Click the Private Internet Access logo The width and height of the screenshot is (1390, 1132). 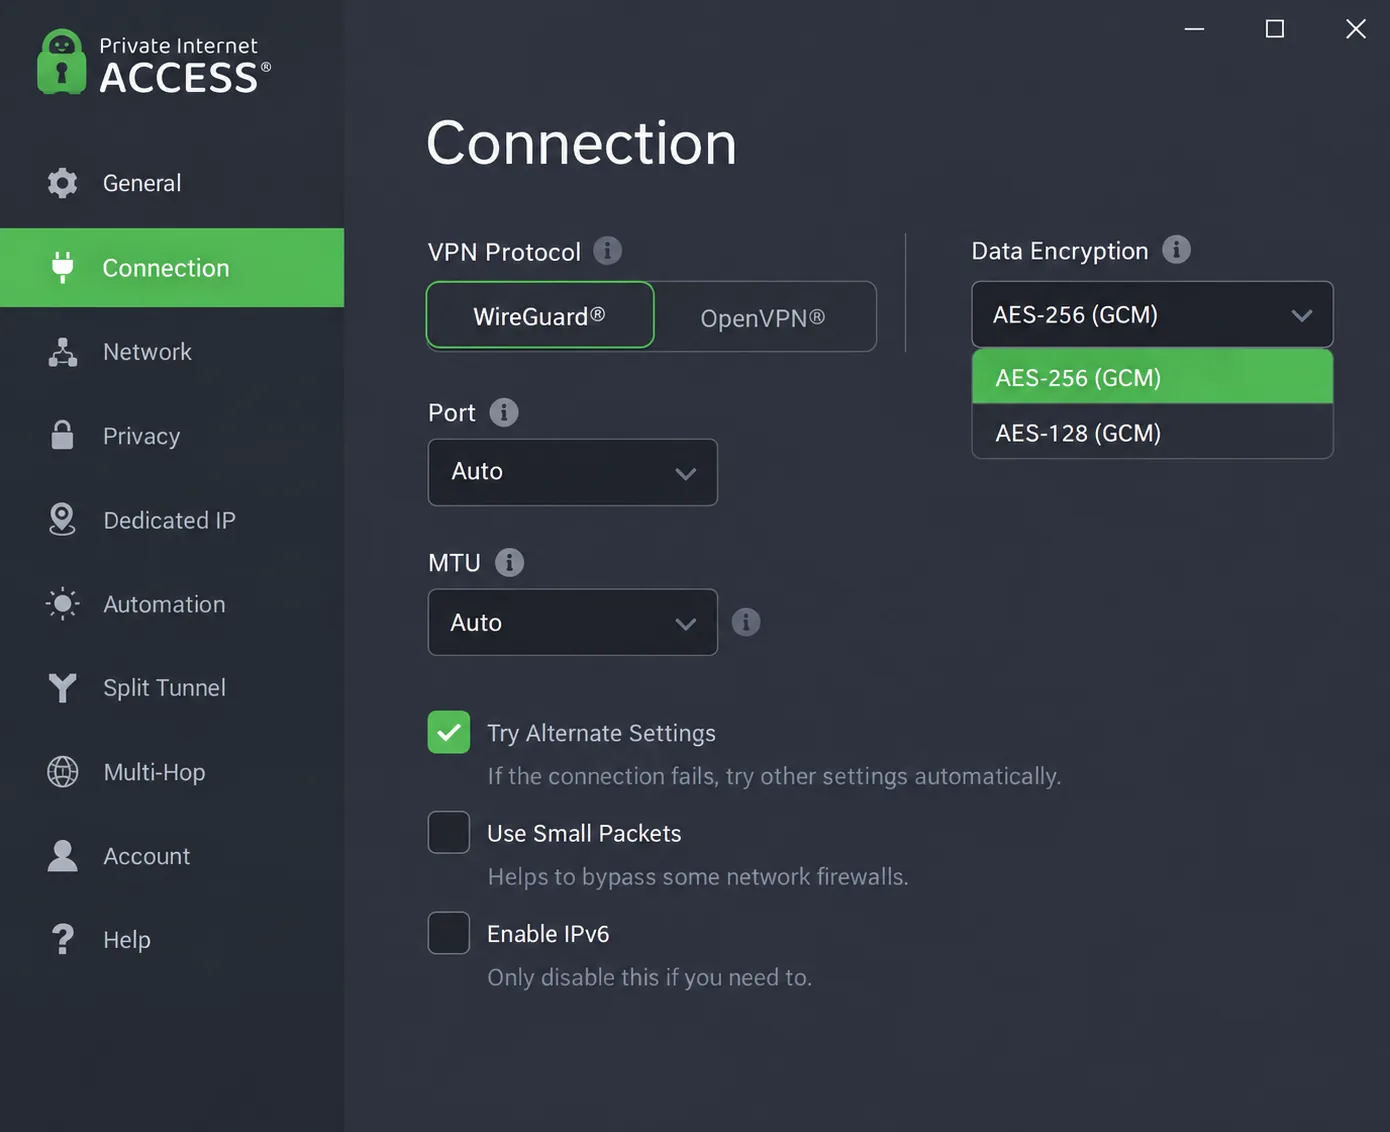coord(154,62)
